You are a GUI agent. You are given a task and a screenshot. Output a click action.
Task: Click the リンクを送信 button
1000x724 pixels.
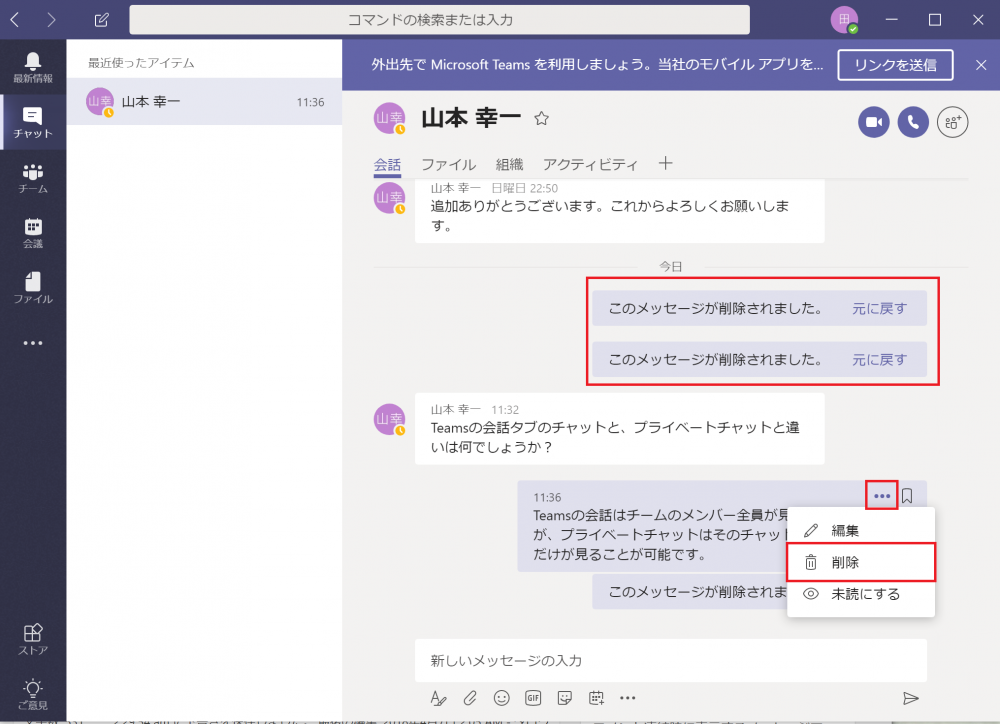point(895,65)
